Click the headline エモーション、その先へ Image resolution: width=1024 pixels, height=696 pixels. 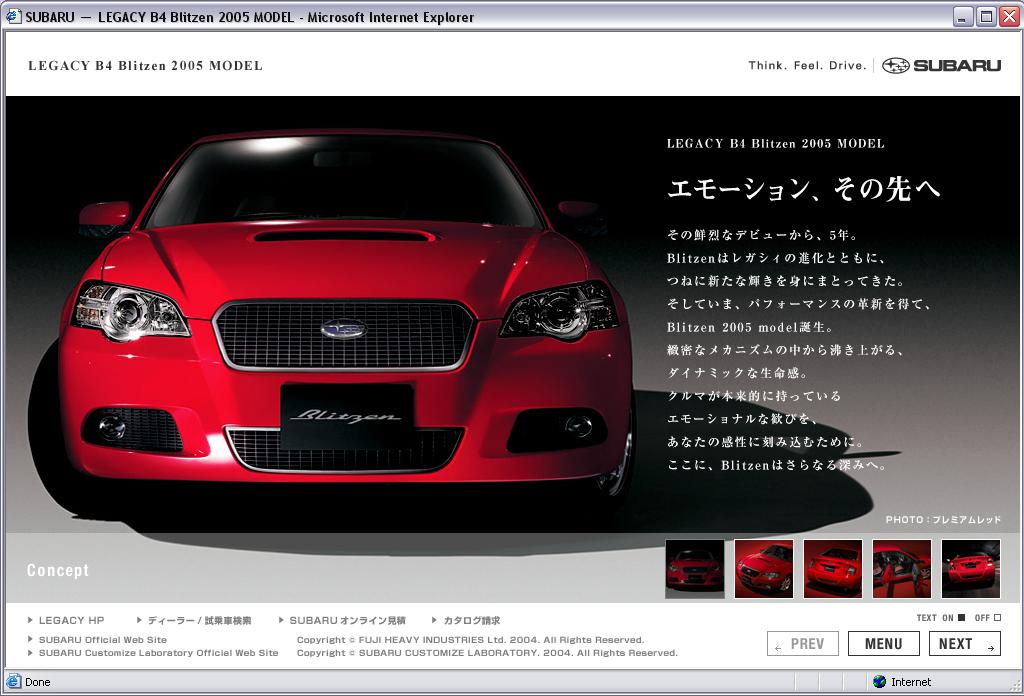pyautogui.click(x=803, y=189)
